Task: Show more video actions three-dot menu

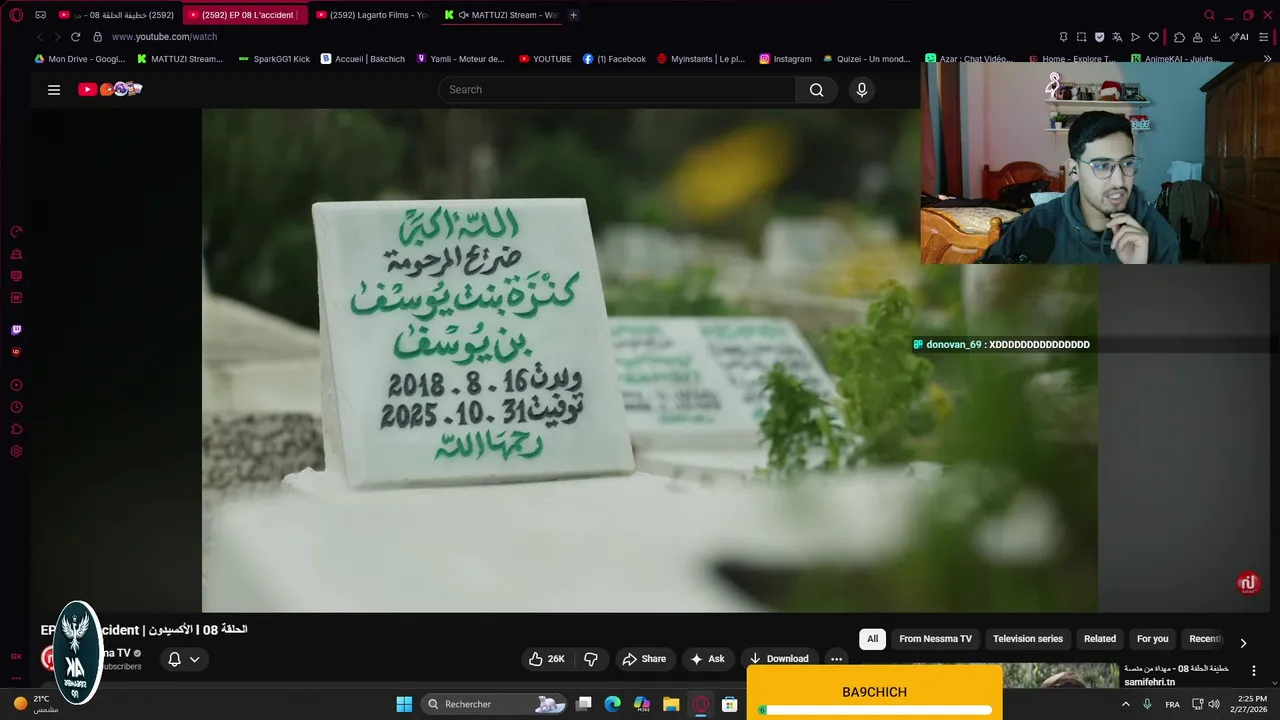Action: 836,659
